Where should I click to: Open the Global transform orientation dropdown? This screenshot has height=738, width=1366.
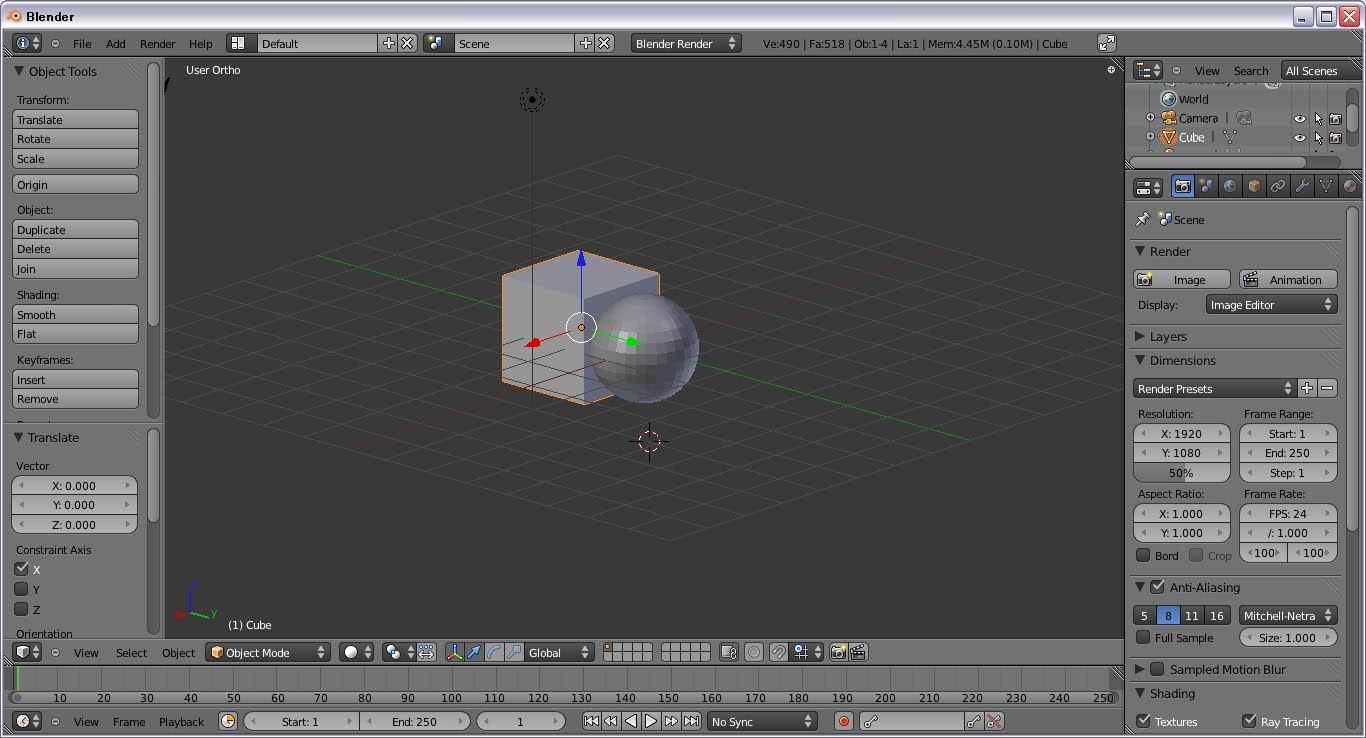pyautogui.click(x=557, y=652)
